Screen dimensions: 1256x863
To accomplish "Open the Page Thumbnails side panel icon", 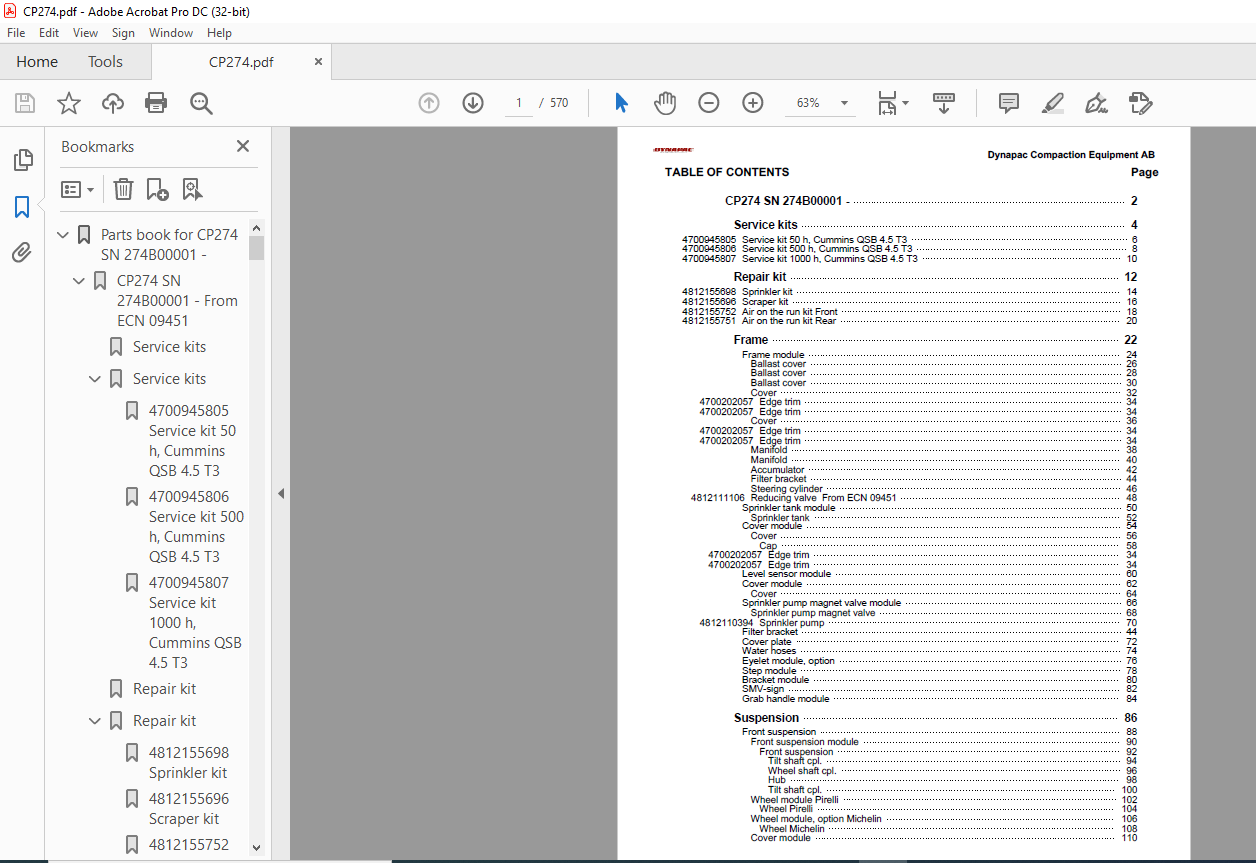I will click(x=22, y=160).
